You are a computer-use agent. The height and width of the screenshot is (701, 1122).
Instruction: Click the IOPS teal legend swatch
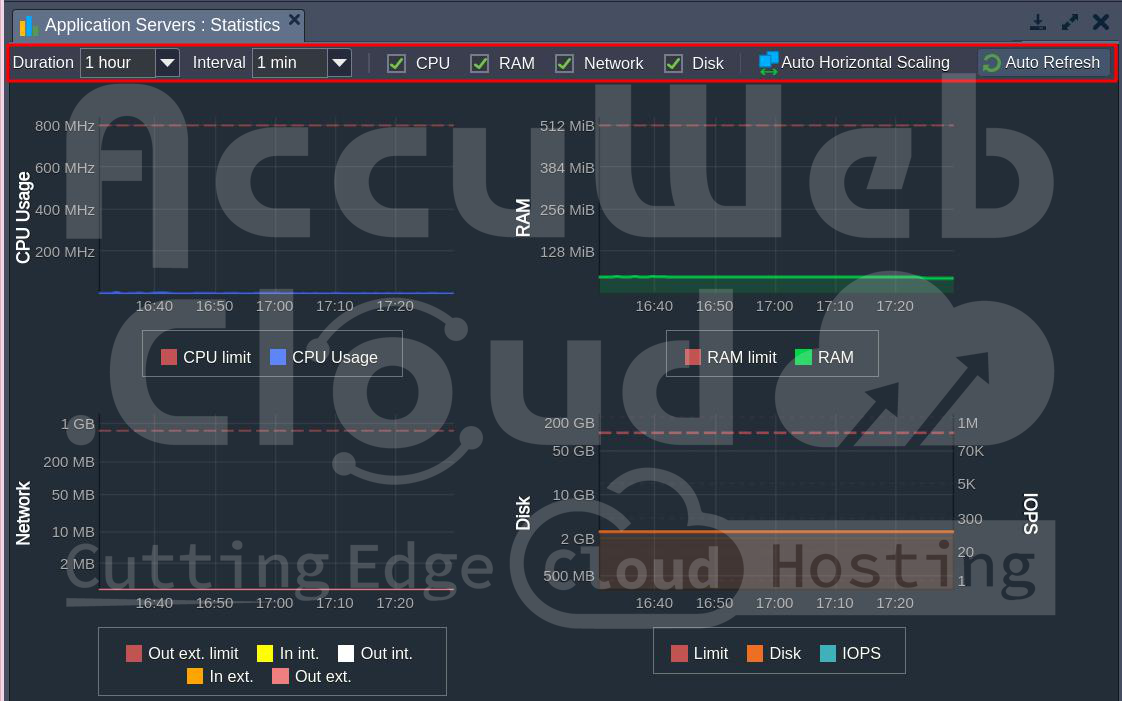tap(828, 653)
